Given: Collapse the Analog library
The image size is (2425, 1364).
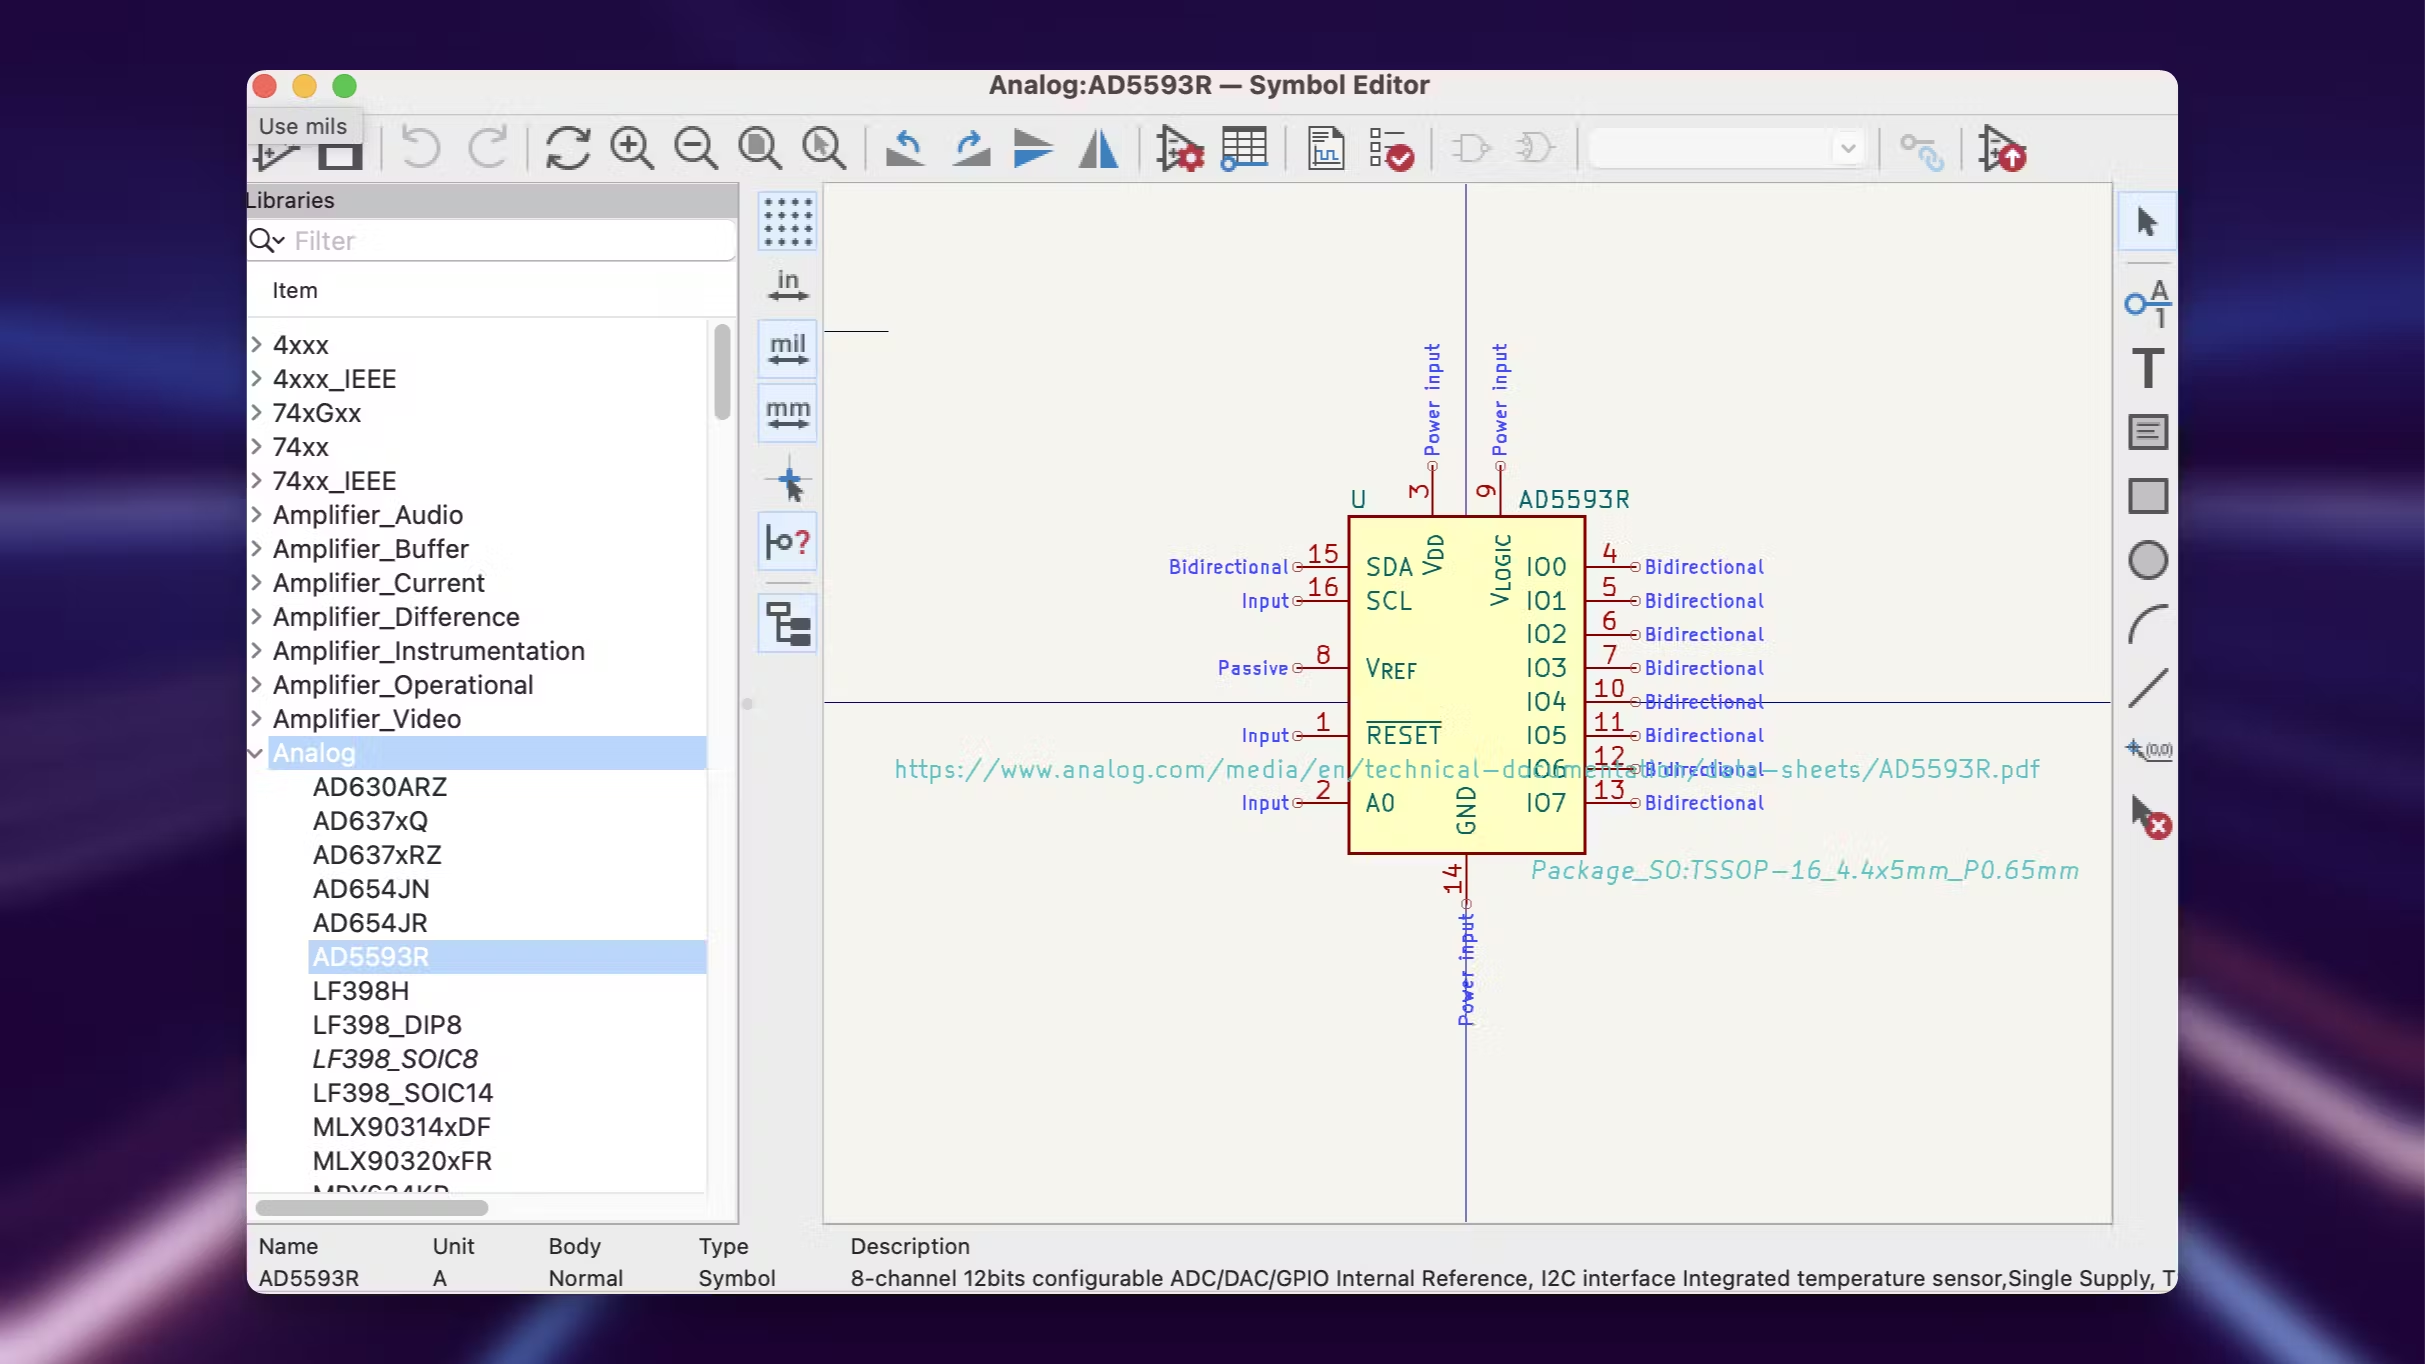Looking at the screenshot, I should click(x=256, y=753).
